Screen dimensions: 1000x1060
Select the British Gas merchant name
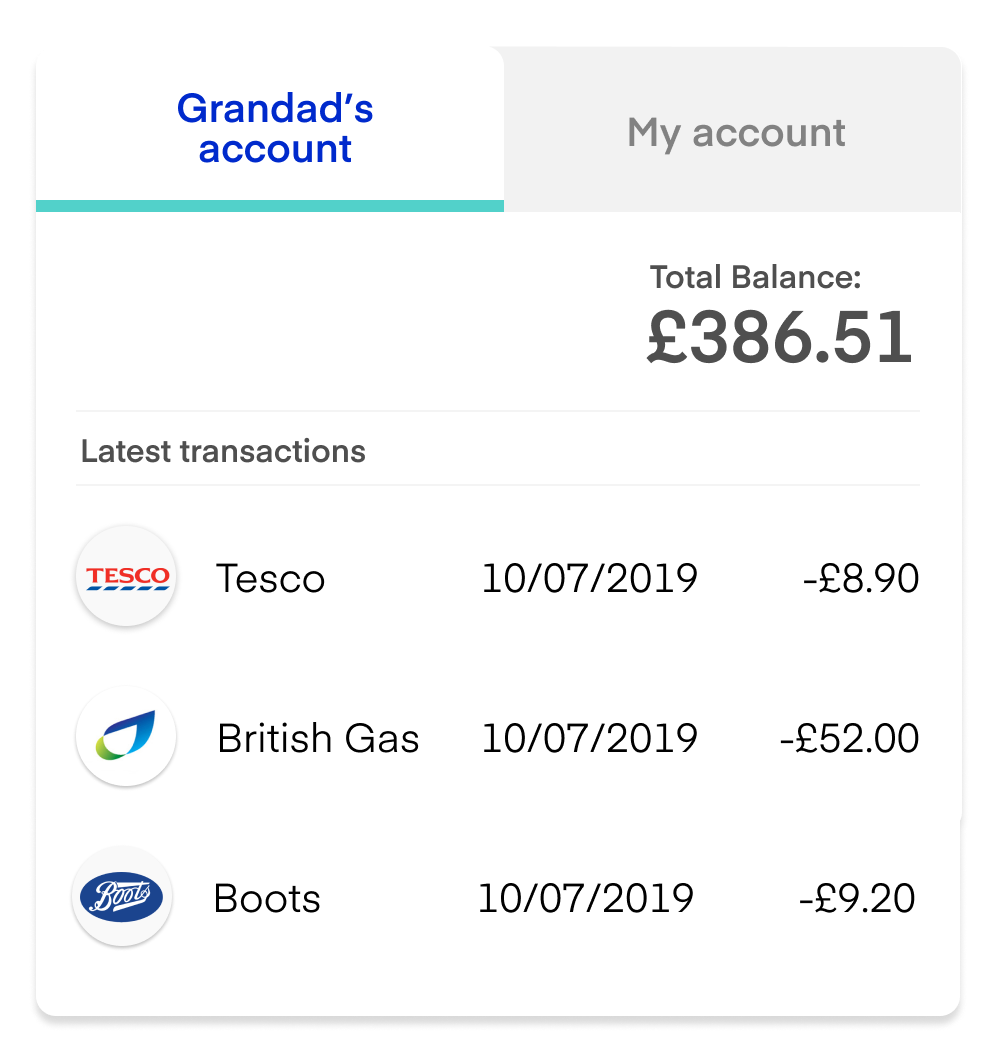click(318, 738)
